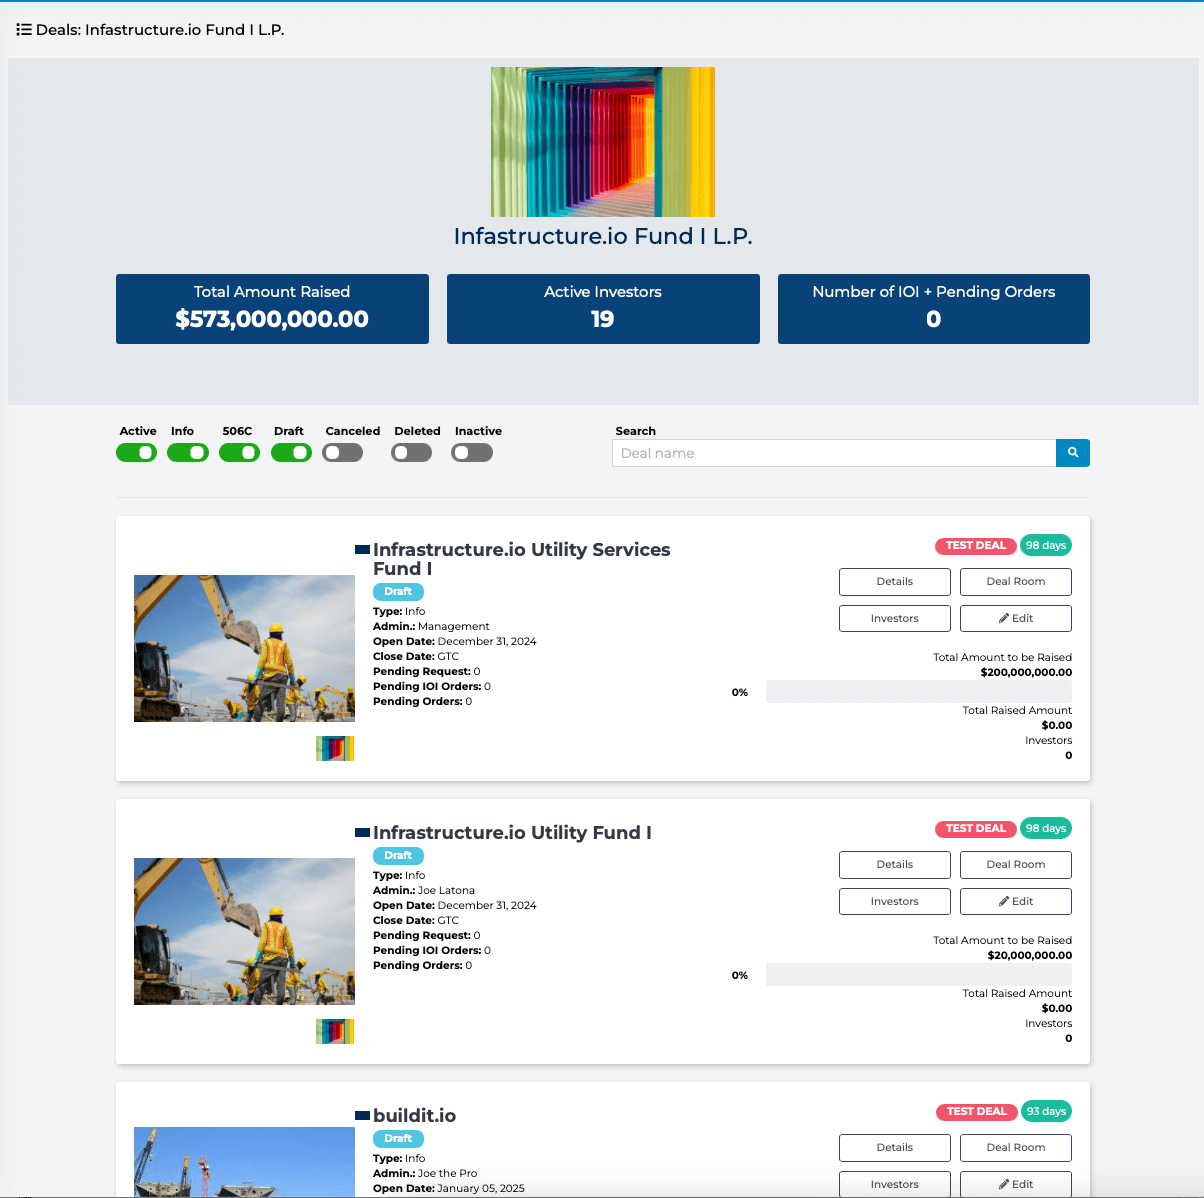Switch on the Deleted deals toggle
1204x1198 pixels.
[412, 453]
